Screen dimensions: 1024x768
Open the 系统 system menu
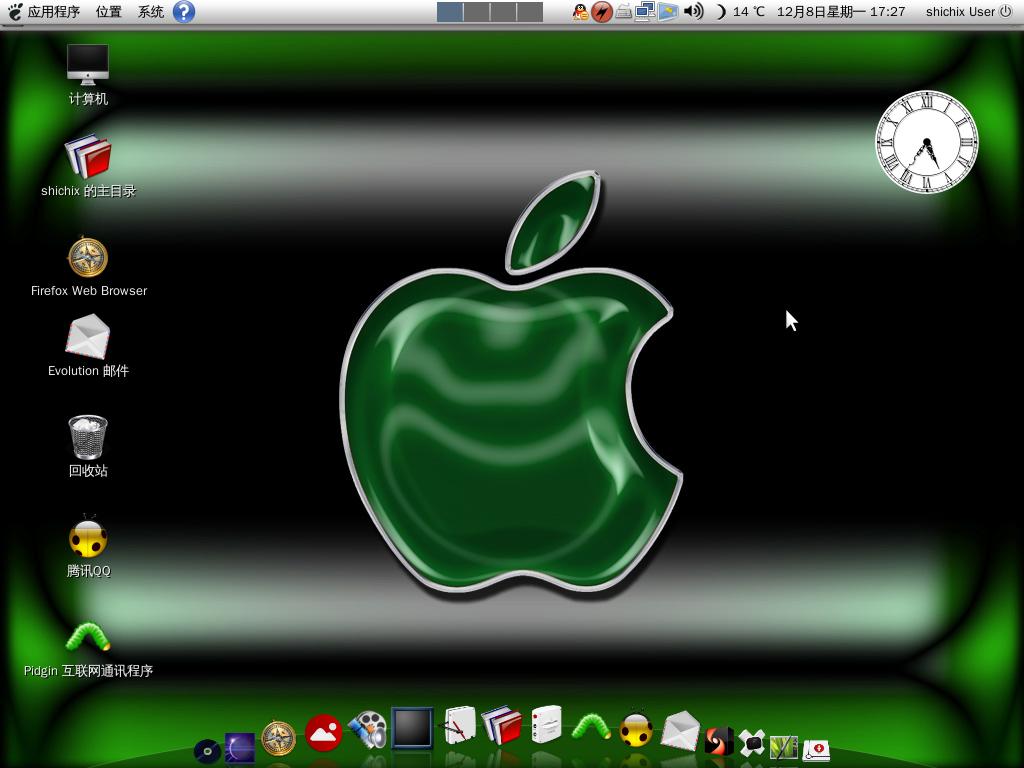[151, 12]
